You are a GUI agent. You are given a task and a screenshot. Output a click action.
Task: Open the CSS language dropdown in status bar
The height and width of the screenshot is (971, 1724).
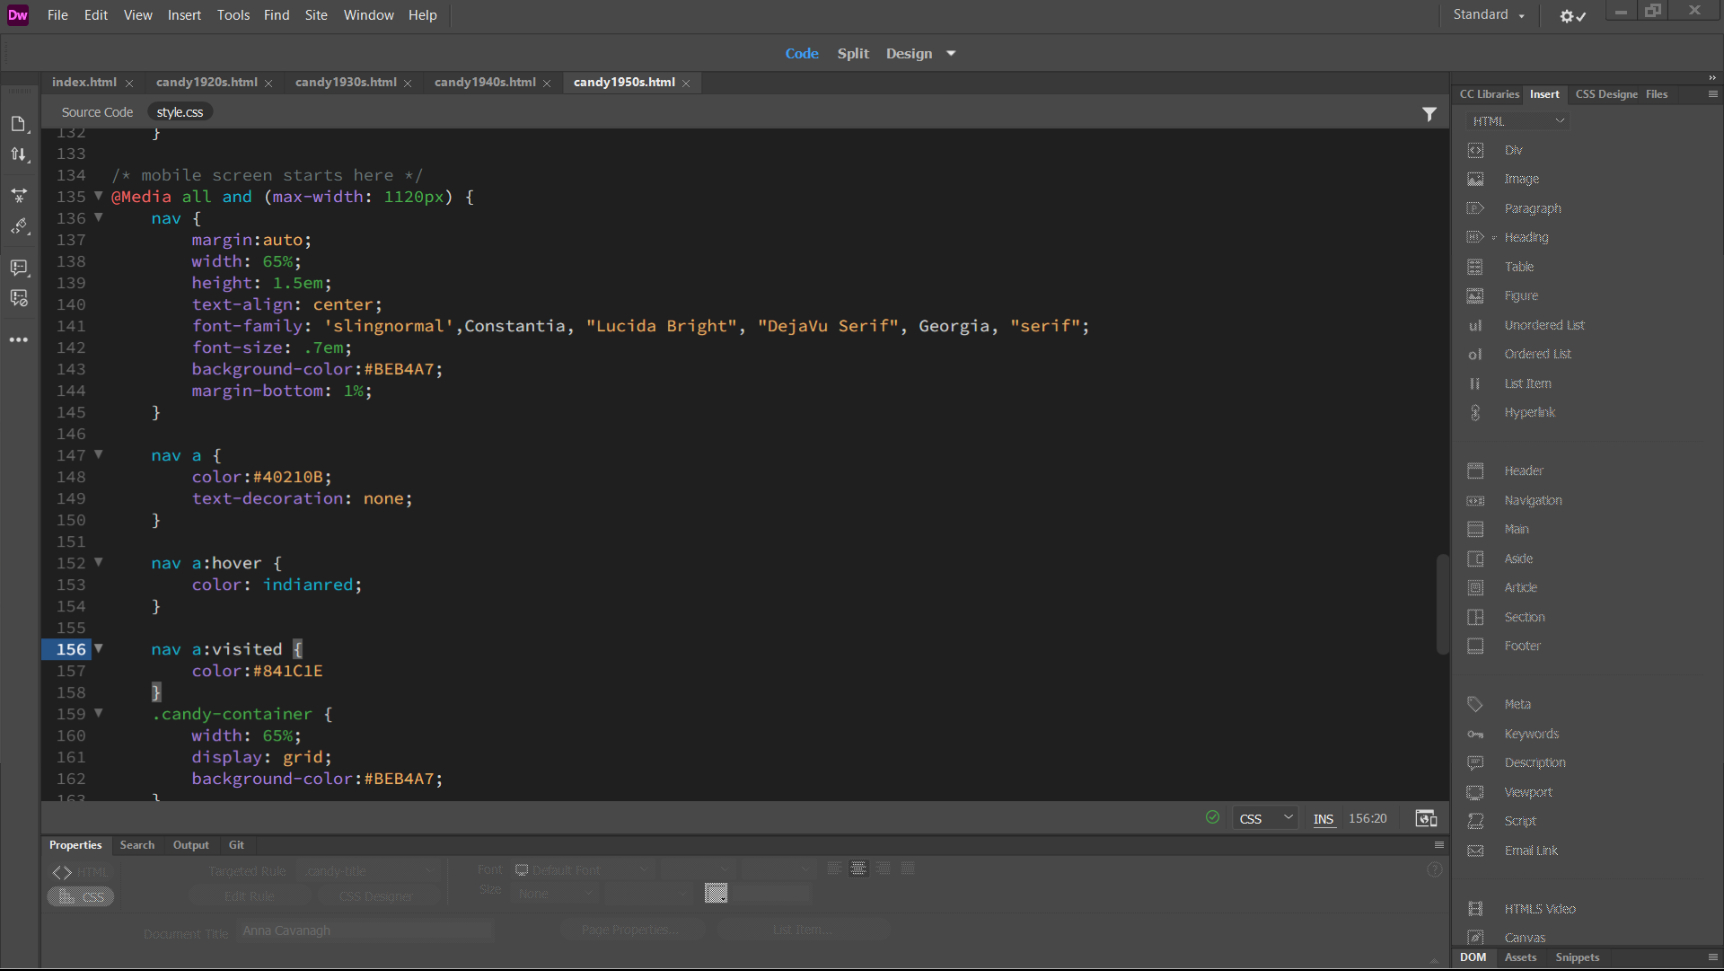pyautogui.click(x=1265, y=818)
